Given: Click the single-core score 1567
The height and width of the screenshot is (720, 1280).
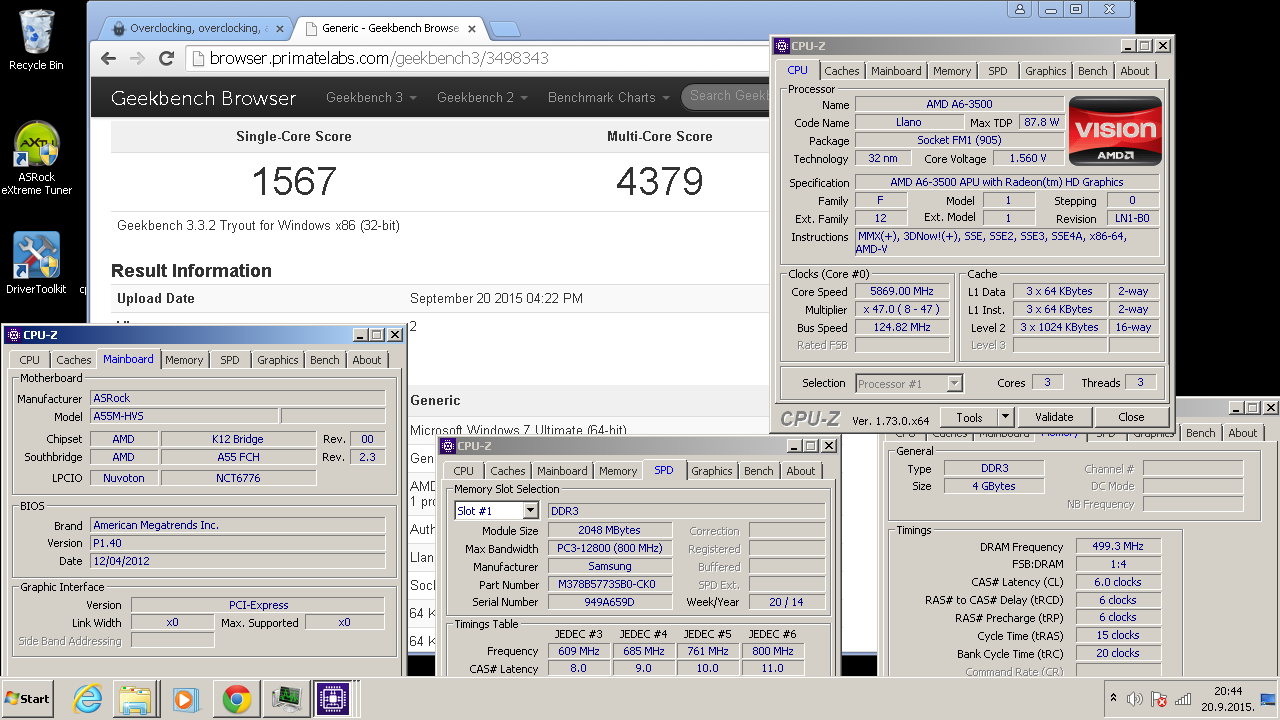Looking at the screenshot, I should point(294,182).
